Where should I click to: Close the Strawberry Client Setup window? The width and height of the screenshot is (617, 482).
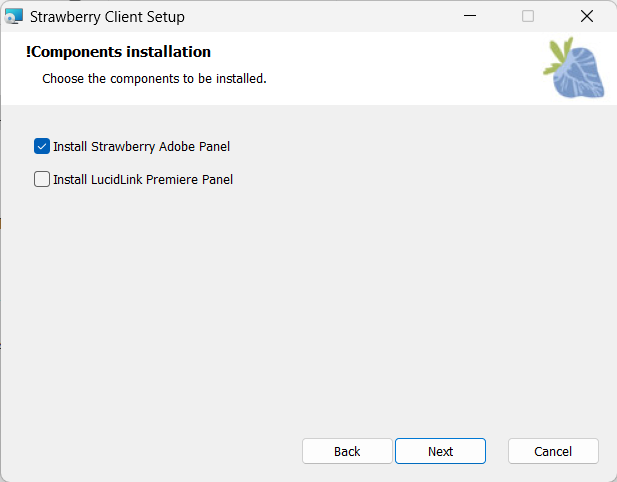587,16
